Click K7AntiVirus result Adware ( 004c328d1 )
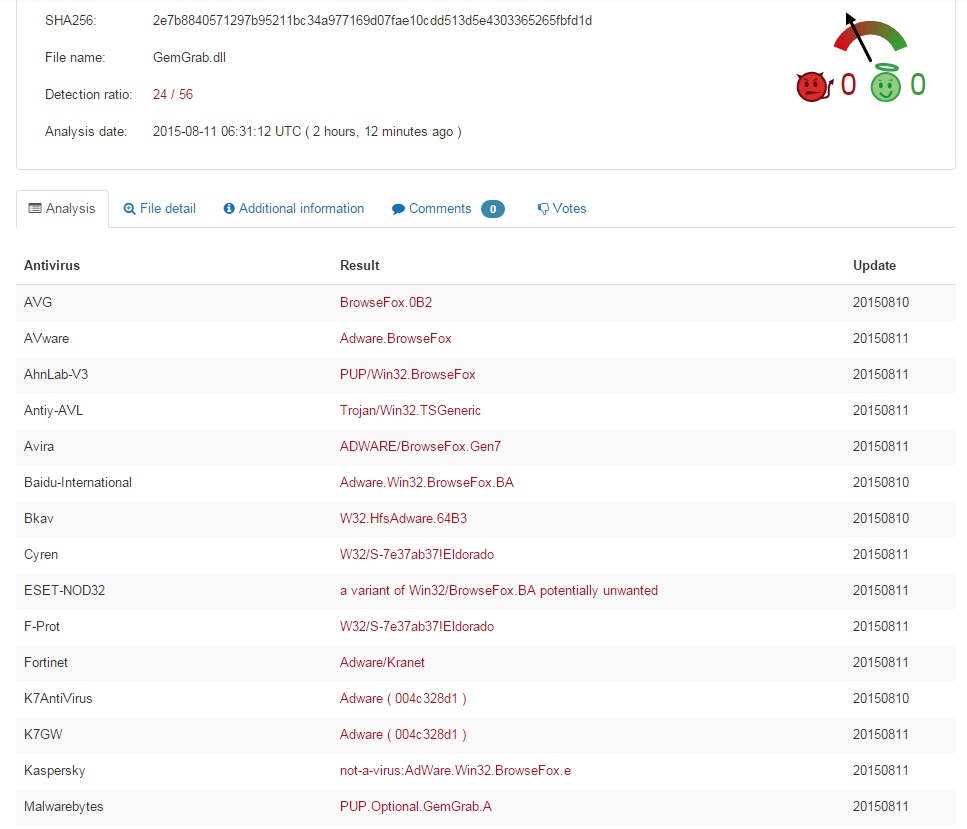 tap(403, 698)
